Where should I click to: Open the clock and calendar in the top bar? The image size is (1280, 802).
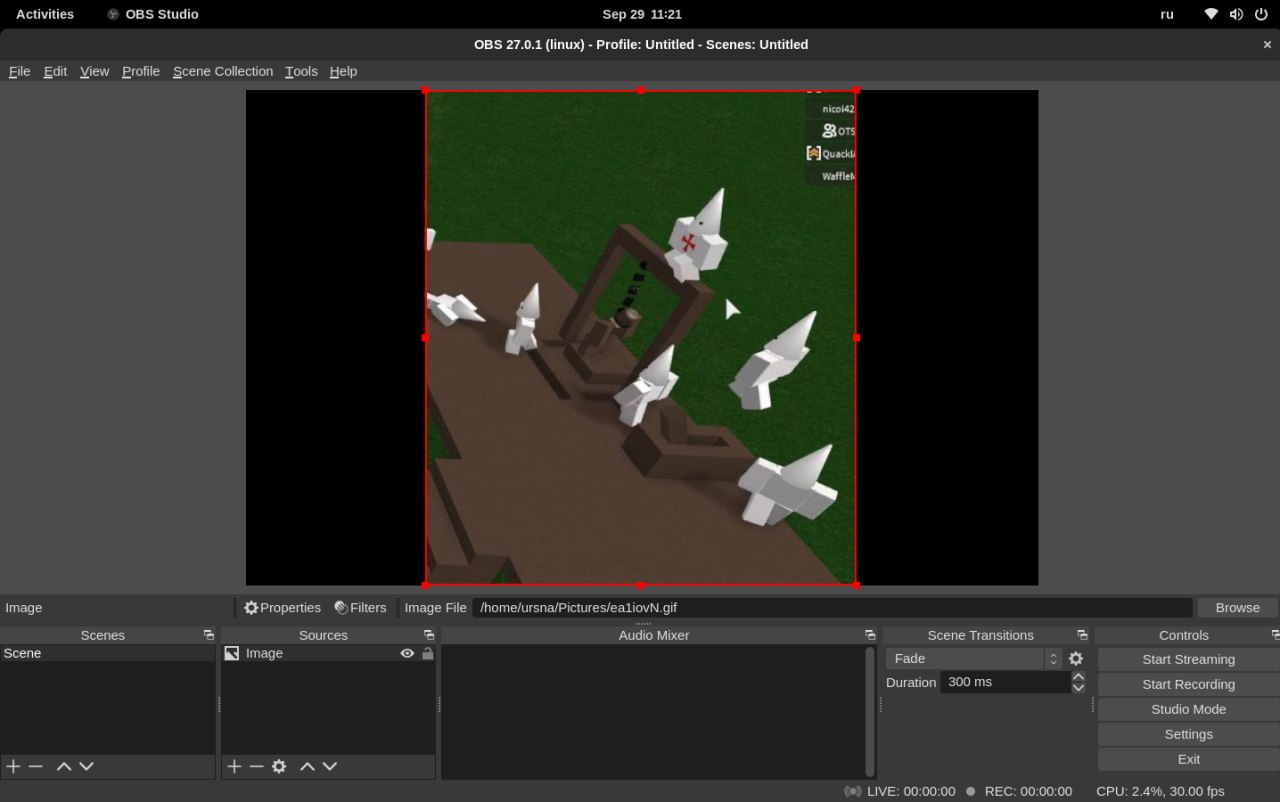642,14
